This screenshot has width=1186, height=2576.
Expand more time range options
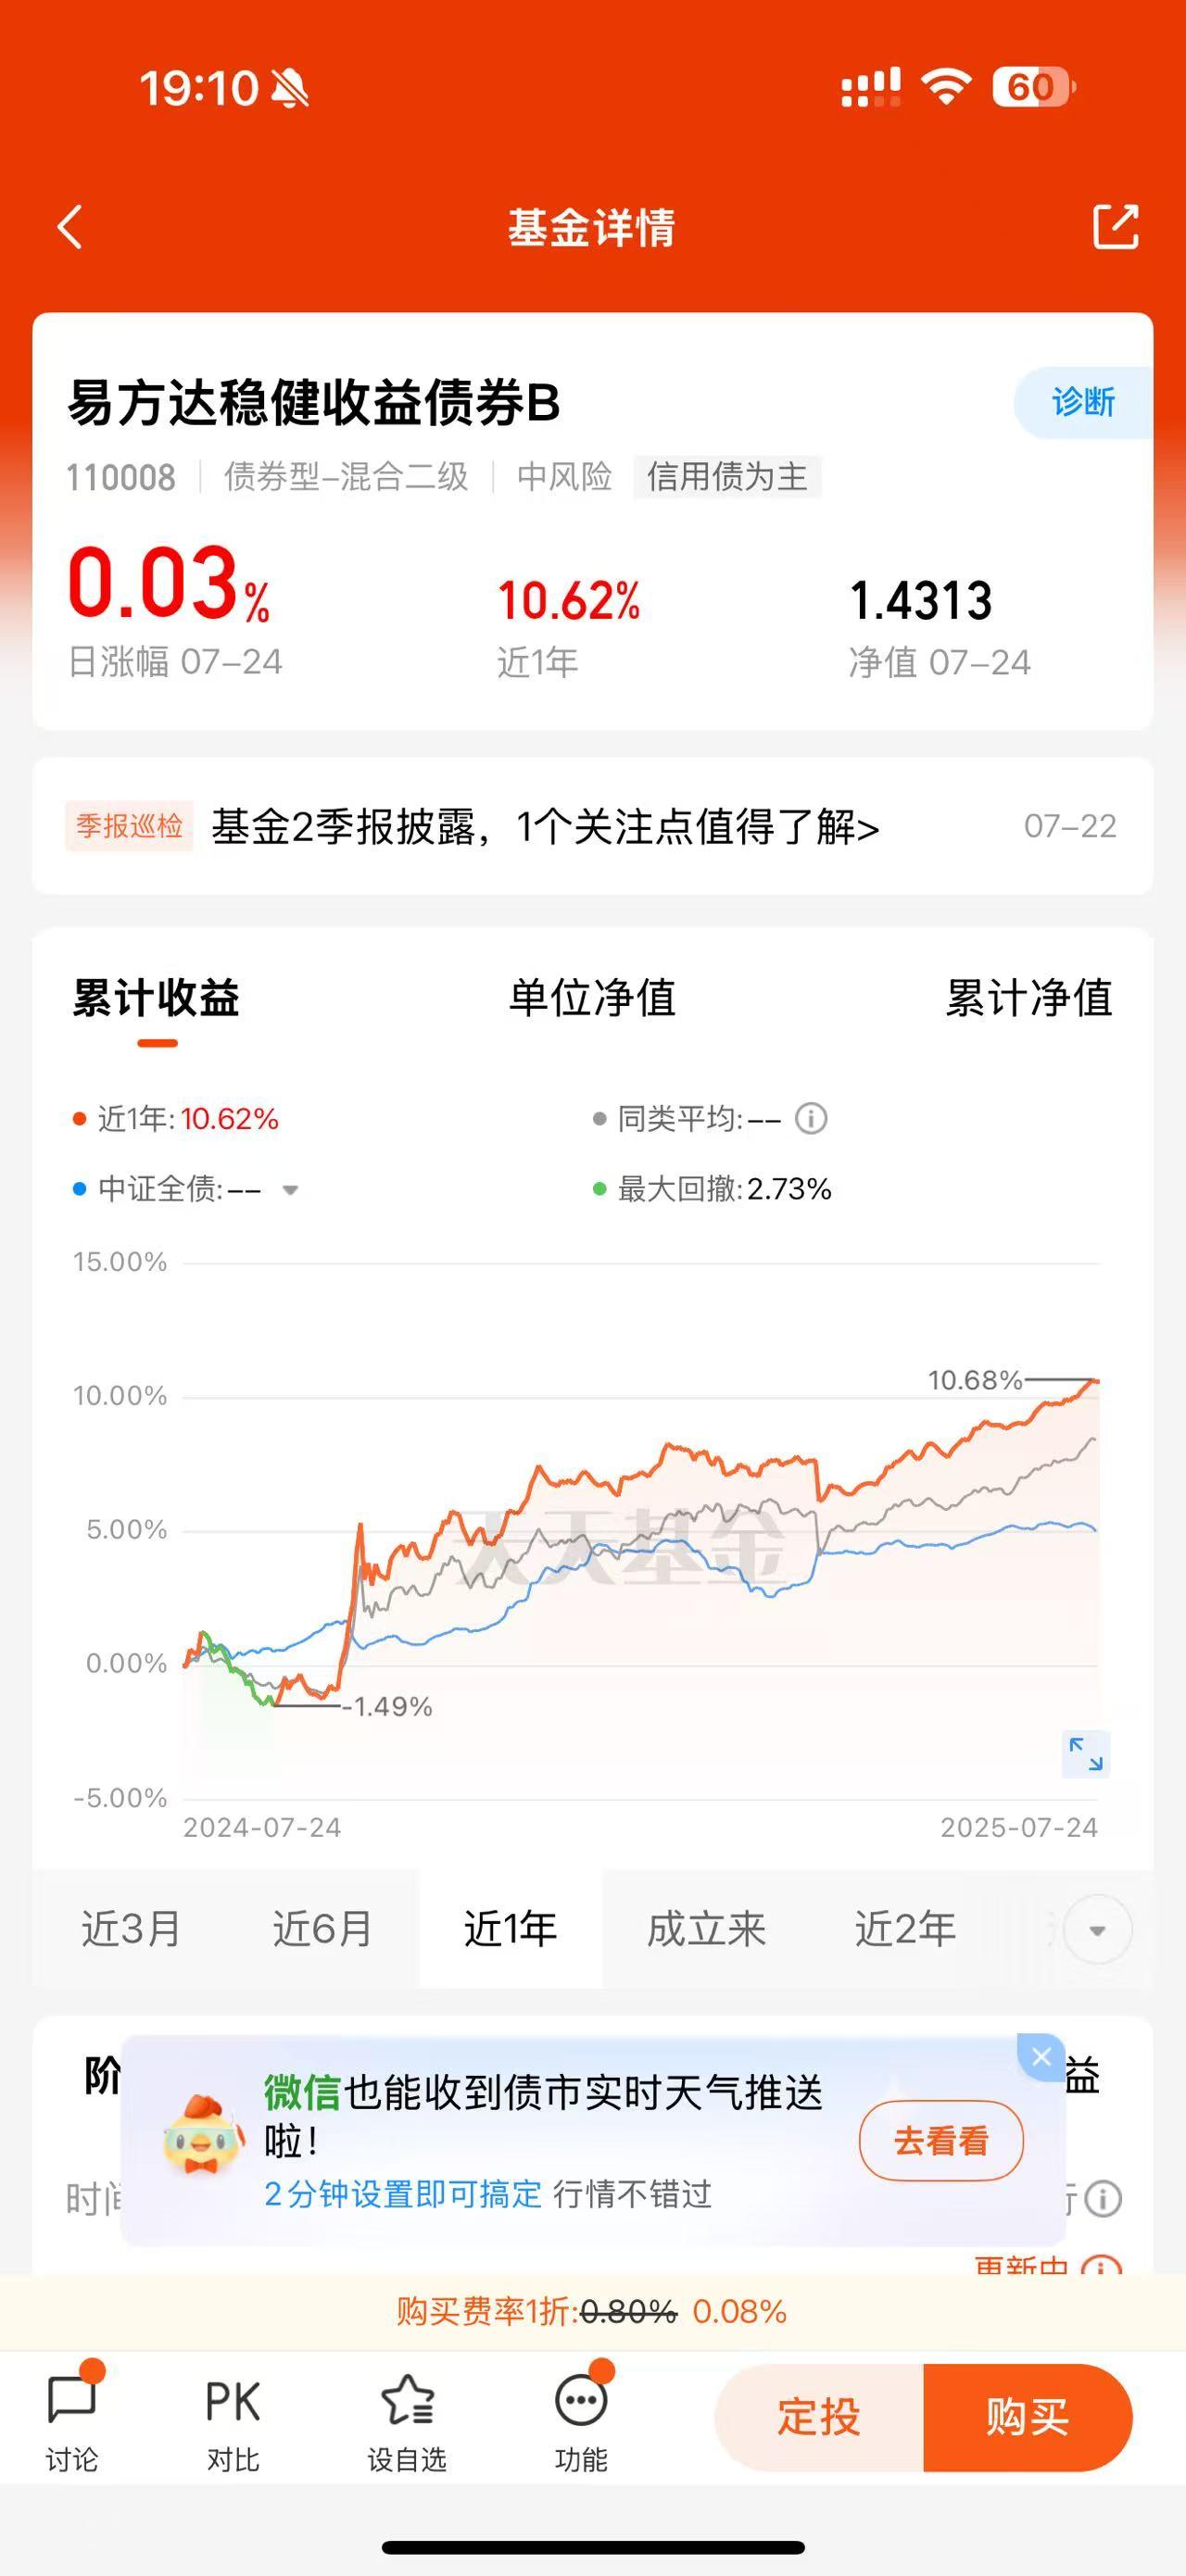tap(1097, 1929)
